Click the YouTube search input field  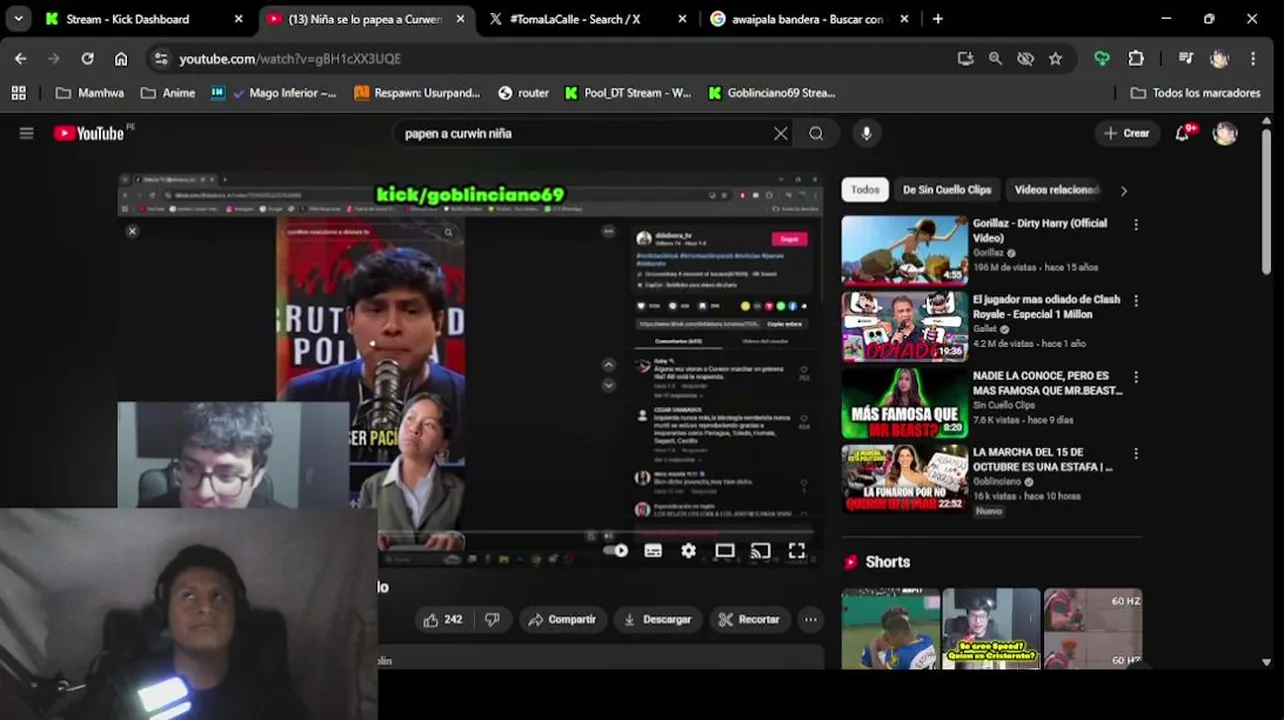(x=585, y=133)
